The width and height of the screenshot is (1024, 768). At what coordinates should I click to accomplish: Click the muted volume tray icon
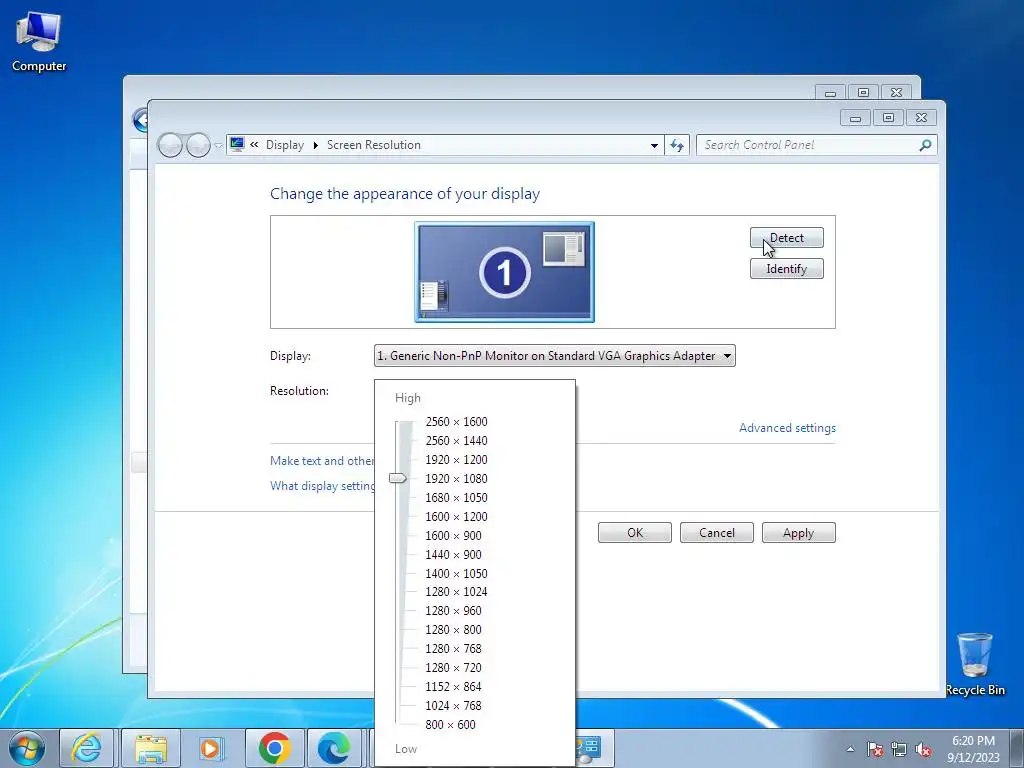(923, 749)
